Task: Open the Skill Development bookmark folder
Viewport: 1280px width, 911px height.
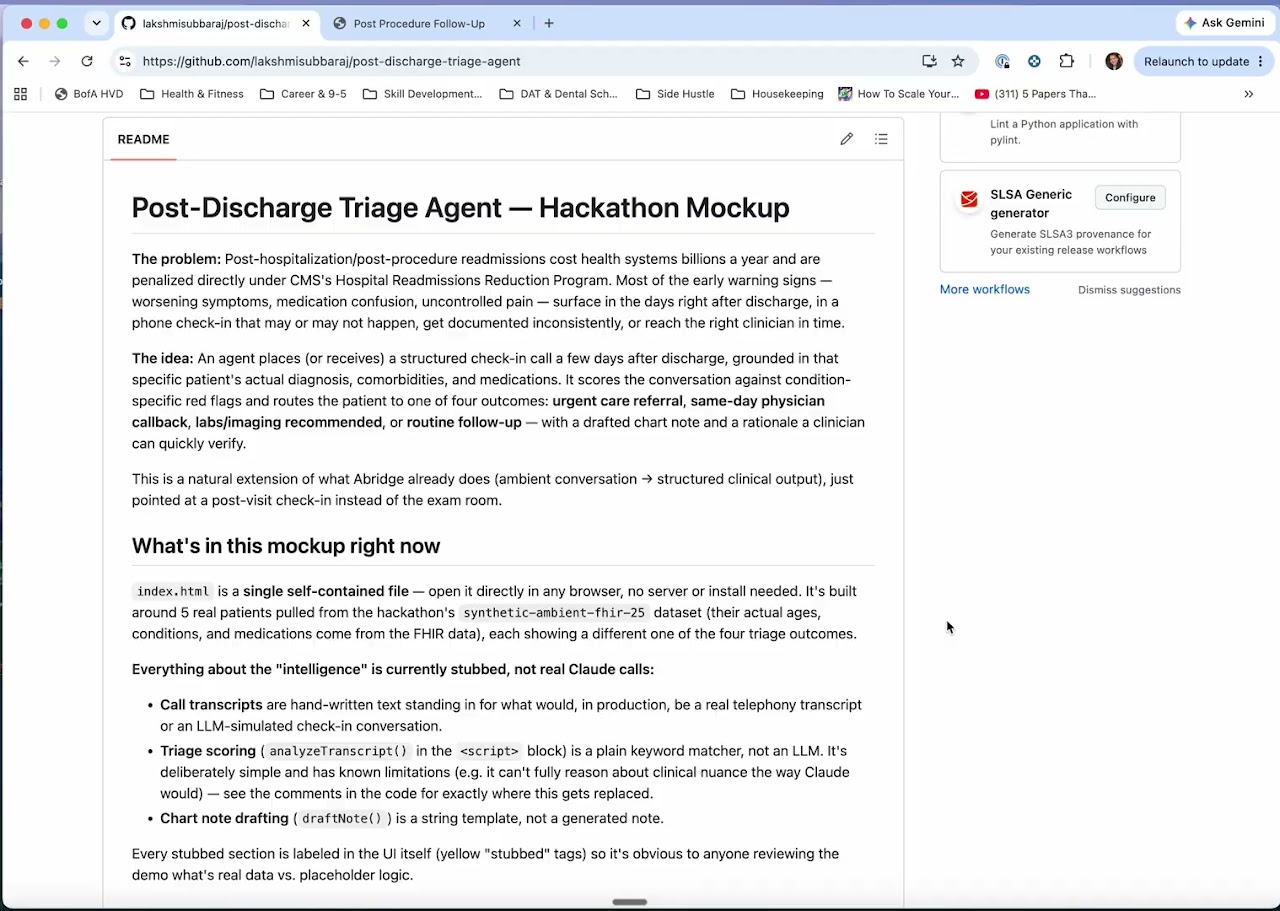Action: tap(422, 94)
